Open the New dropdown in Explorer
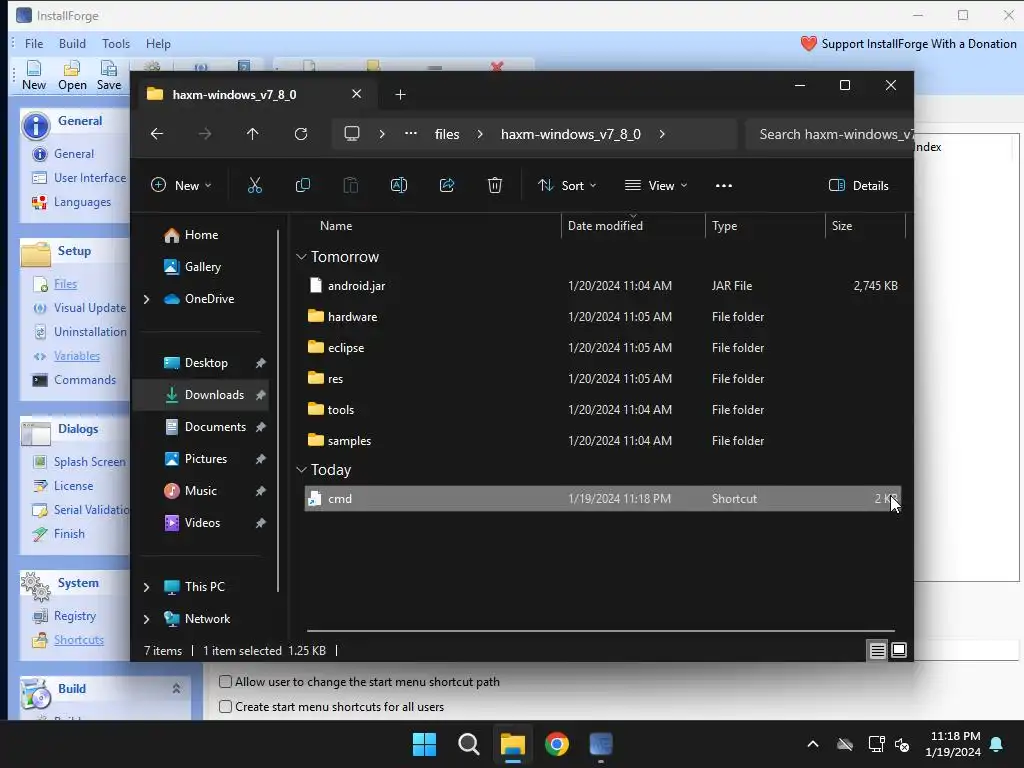 (x=181, y=185)
